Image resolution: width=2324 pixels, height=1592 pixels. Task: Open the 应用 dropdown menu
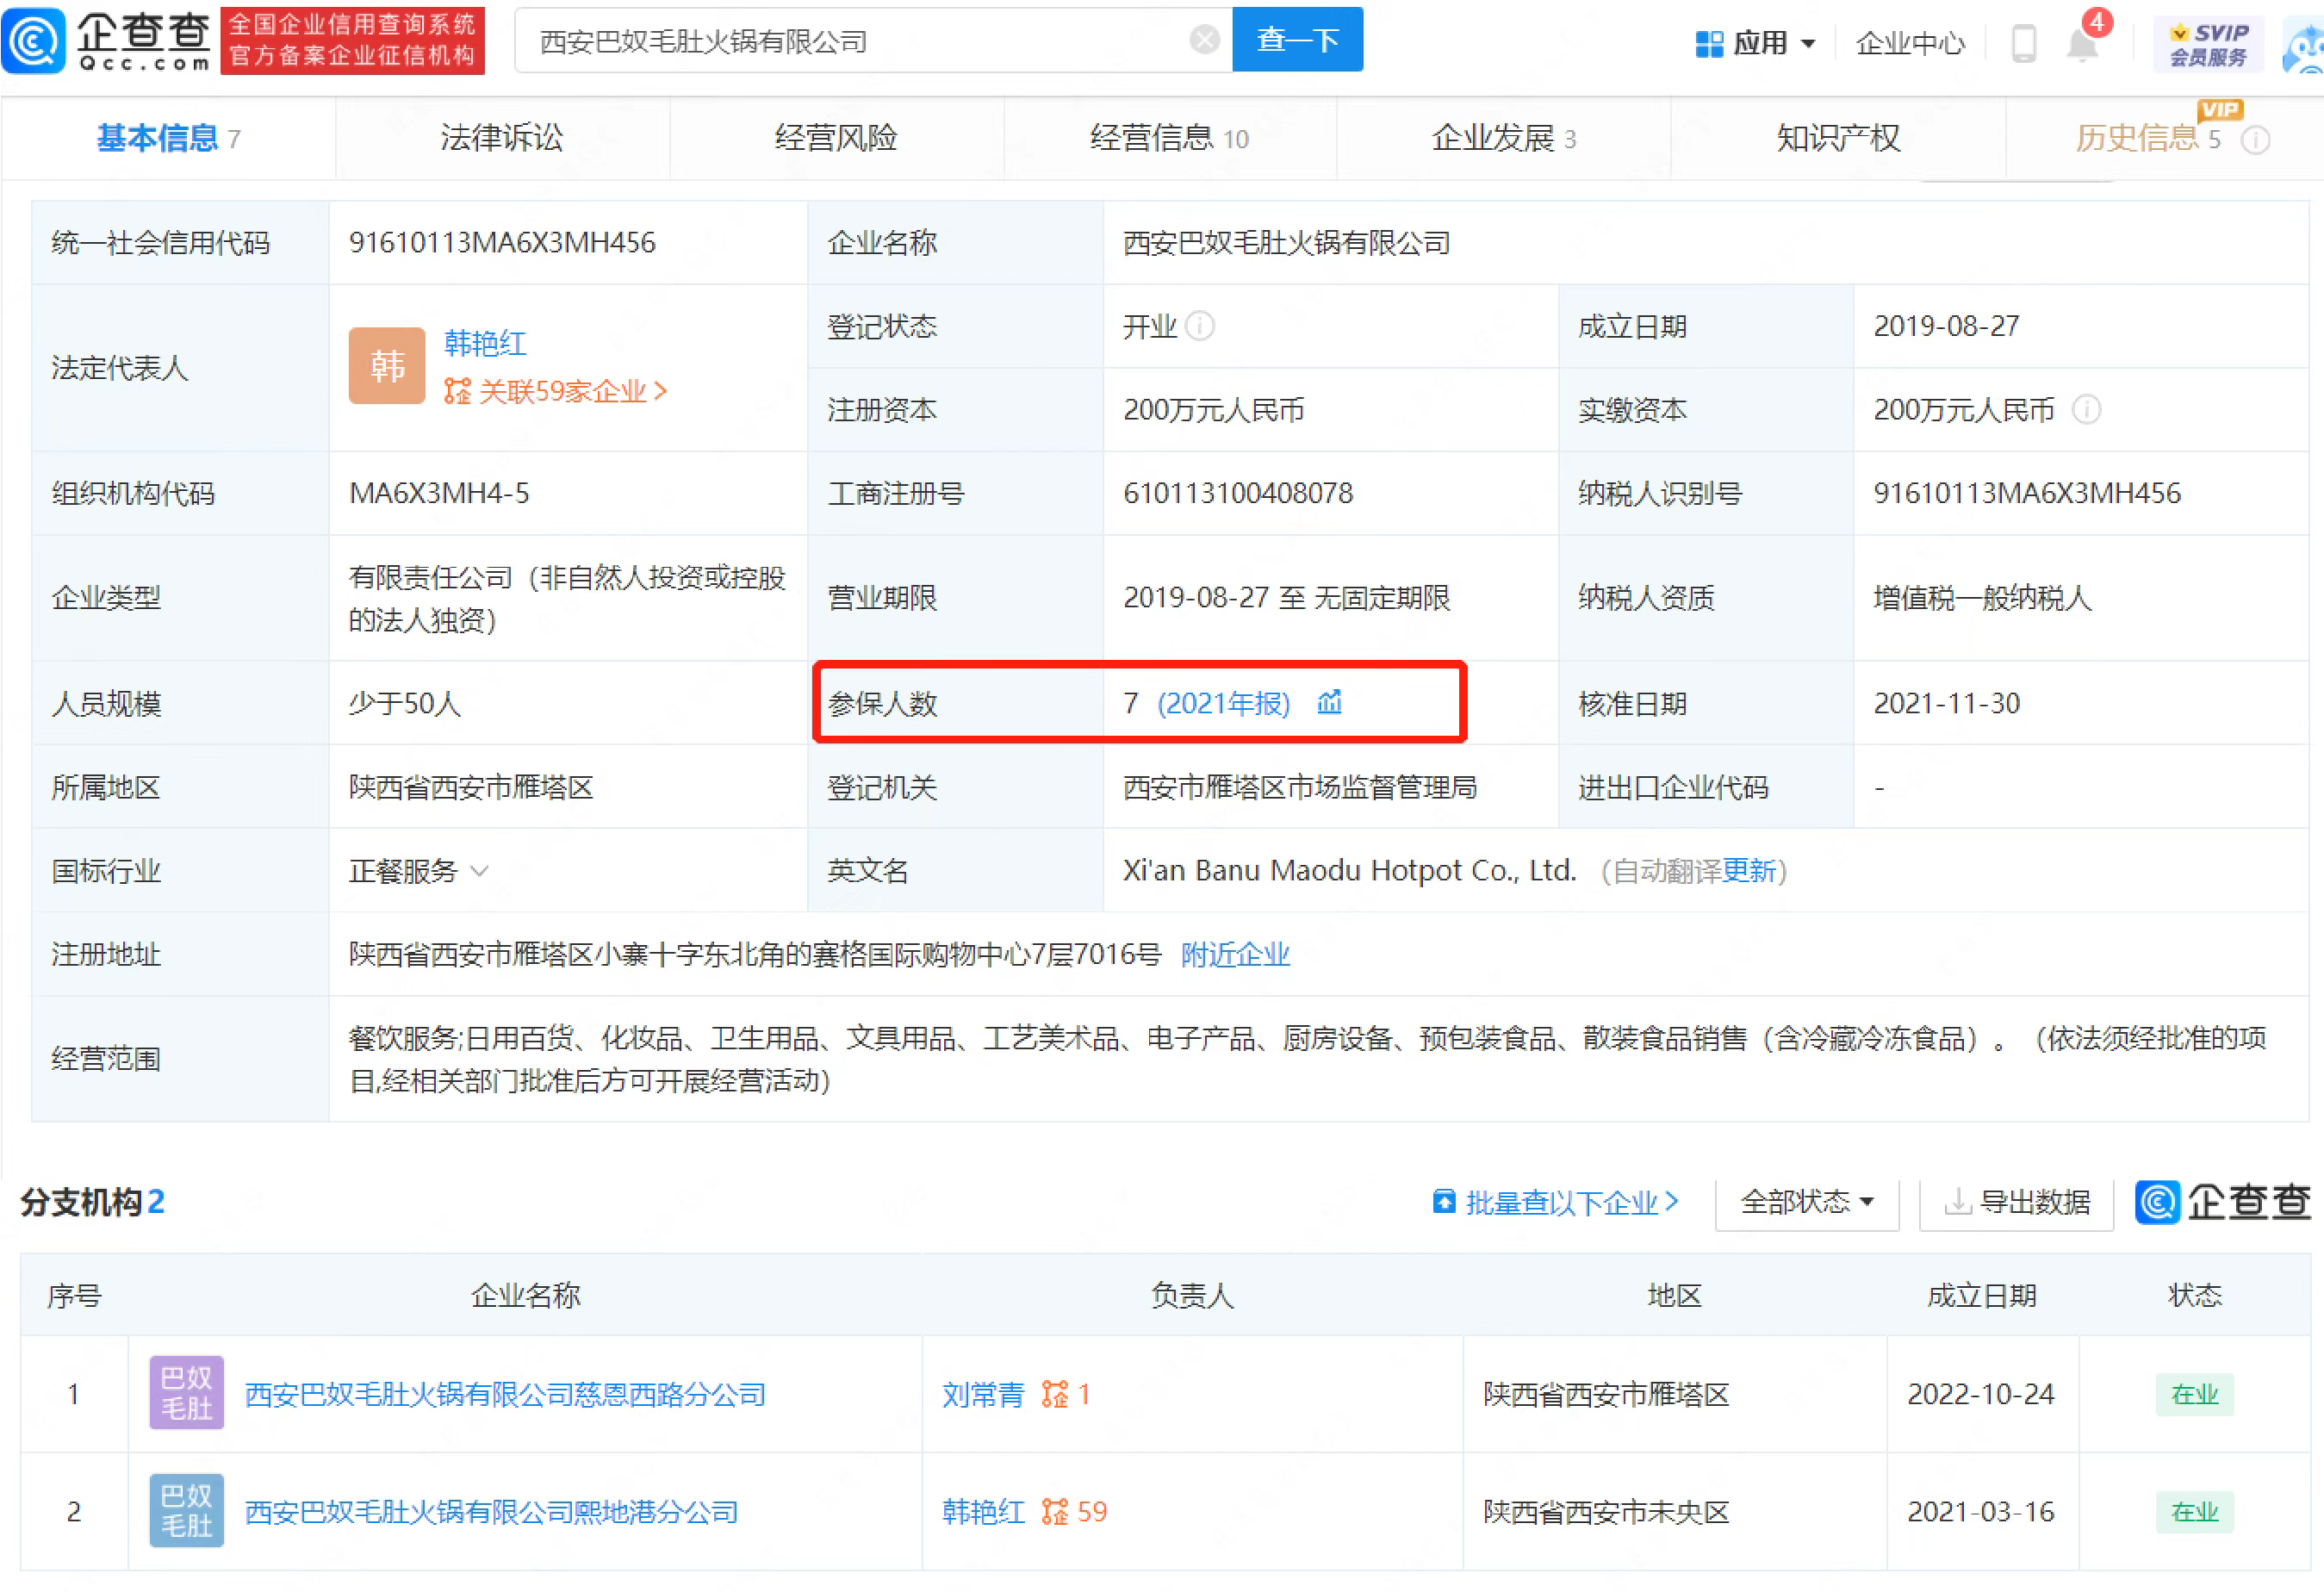1756,43
